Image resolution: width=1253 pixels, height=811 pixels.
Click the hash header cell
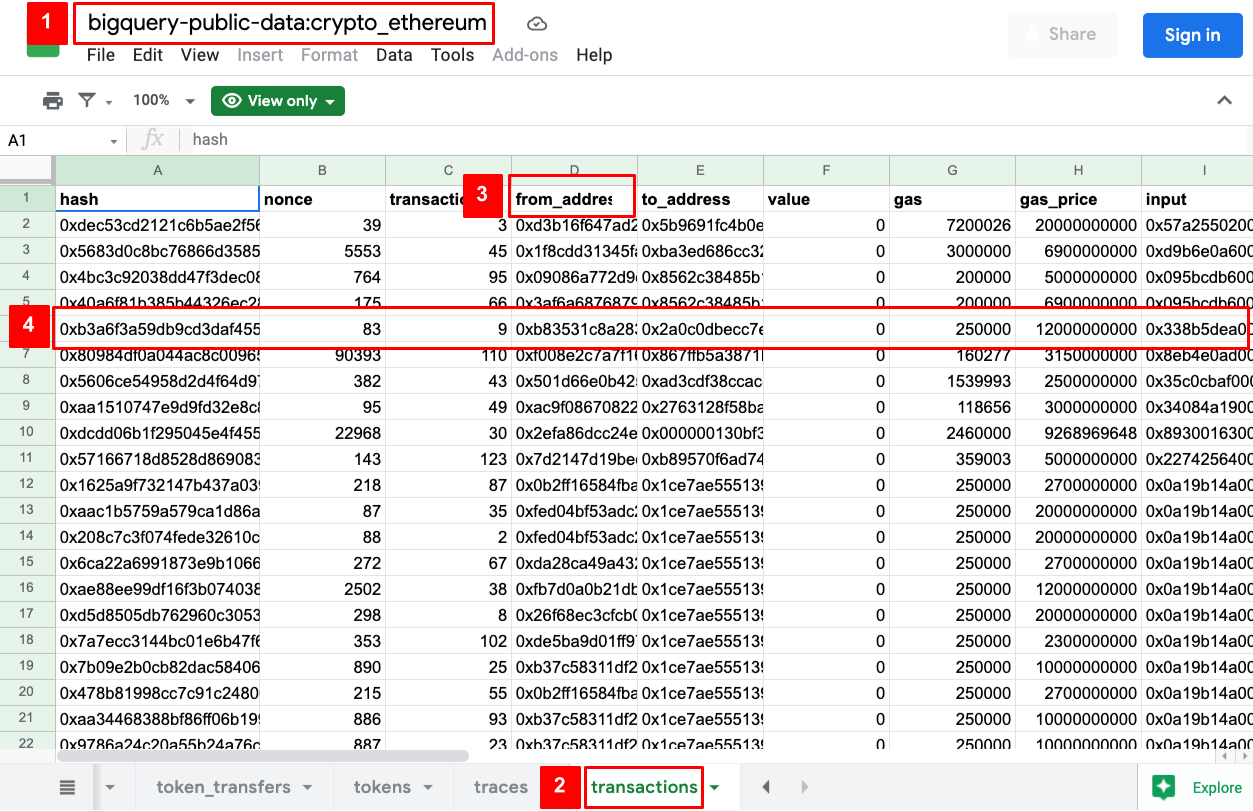pos(157,199)
